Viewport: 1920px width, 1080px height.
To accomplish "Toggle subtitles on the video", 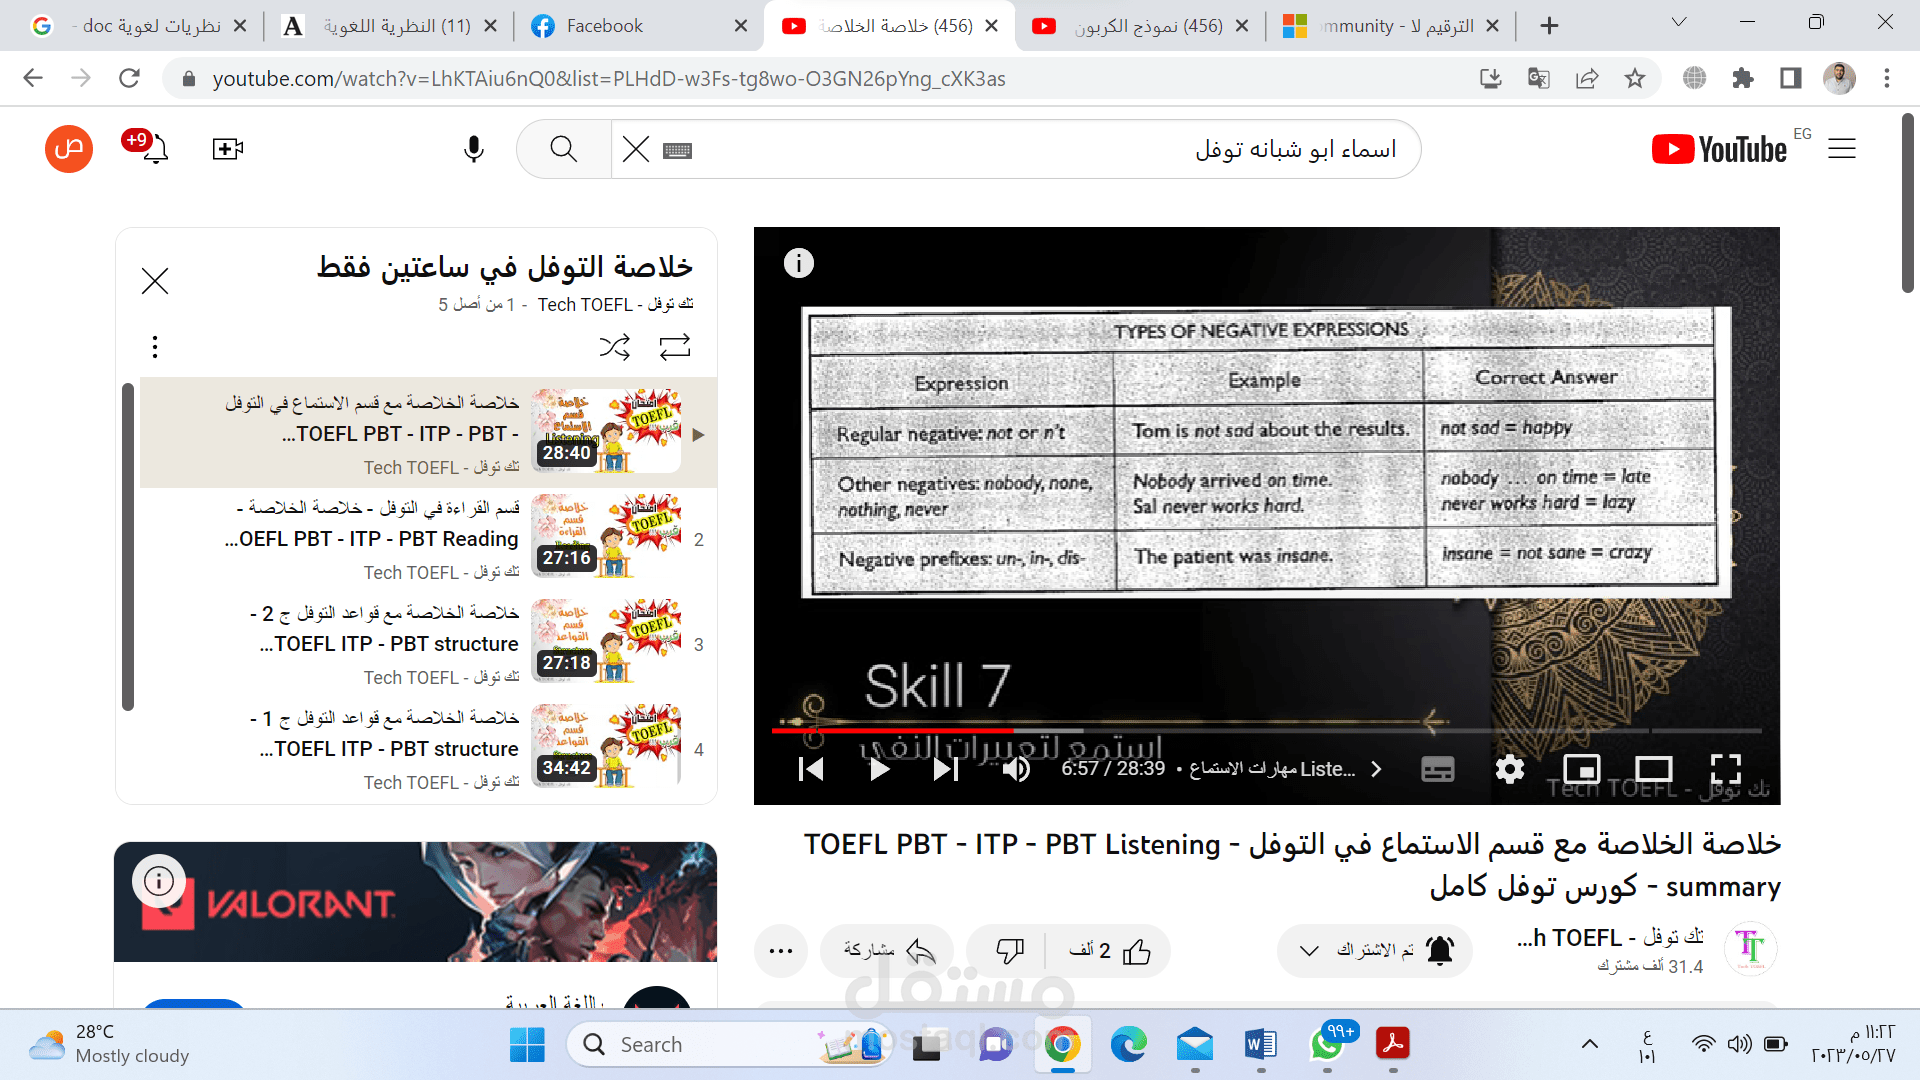I will [1437, 769].
